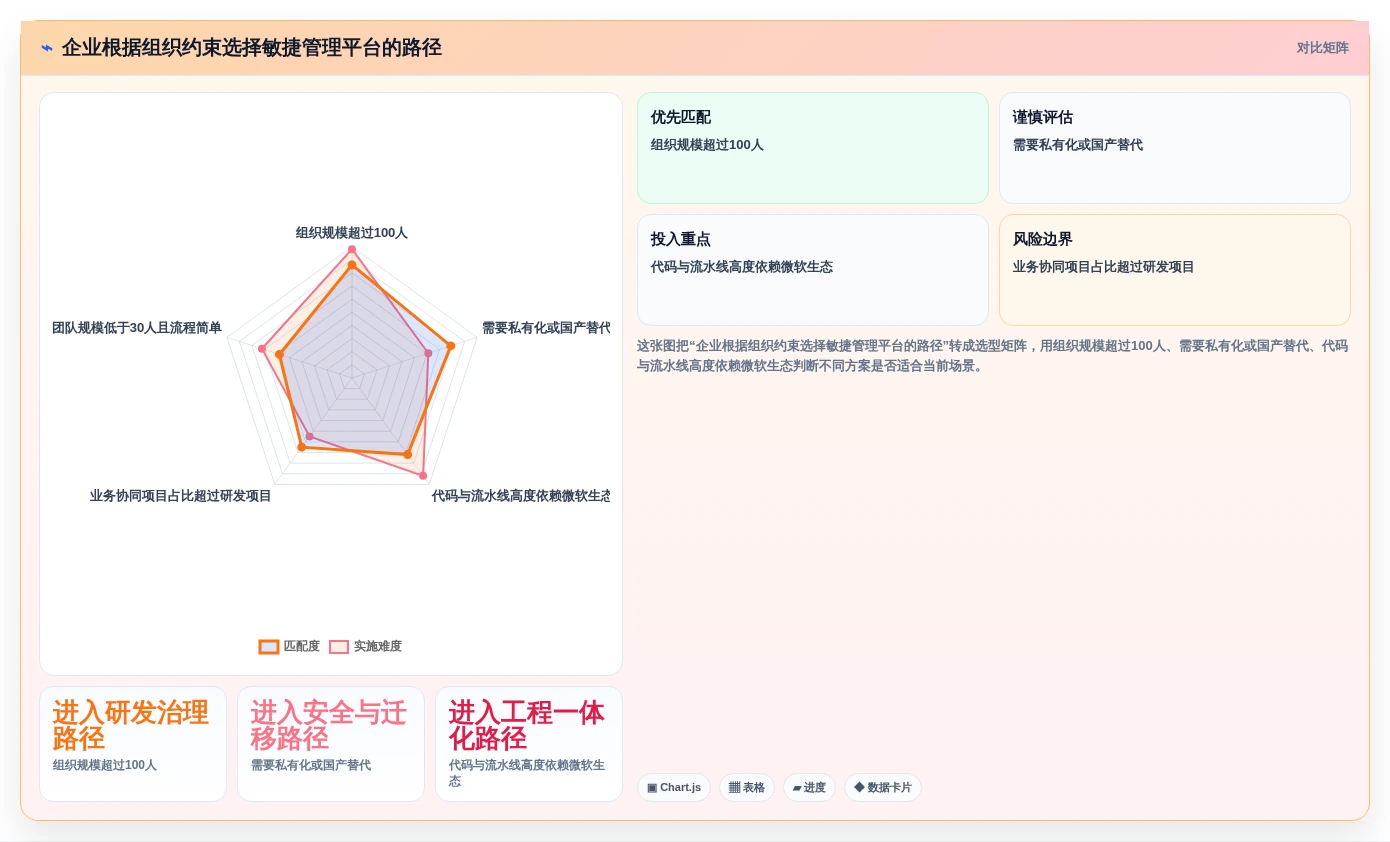Toggle the 实施难度 legend swatch
Image resolution: width=1390 pixels, height=842 pixels.
tap(339, 647)
